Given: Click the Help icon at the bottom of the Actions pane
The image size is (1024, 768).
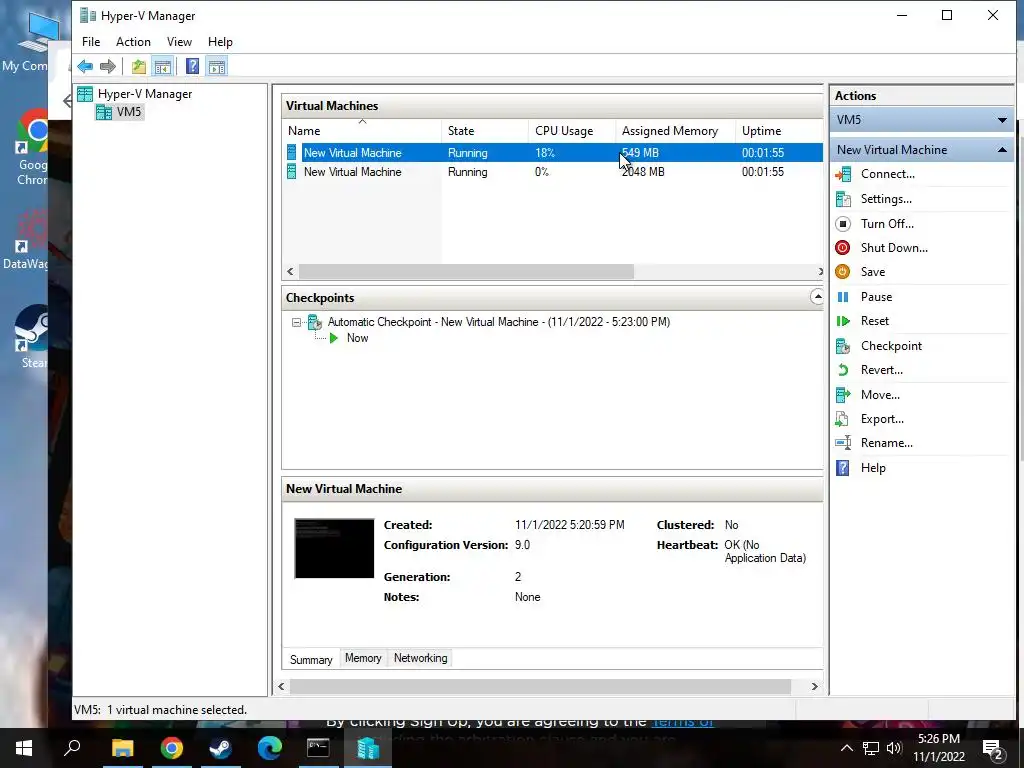Looking at the screenshot, I should [843, 468].
